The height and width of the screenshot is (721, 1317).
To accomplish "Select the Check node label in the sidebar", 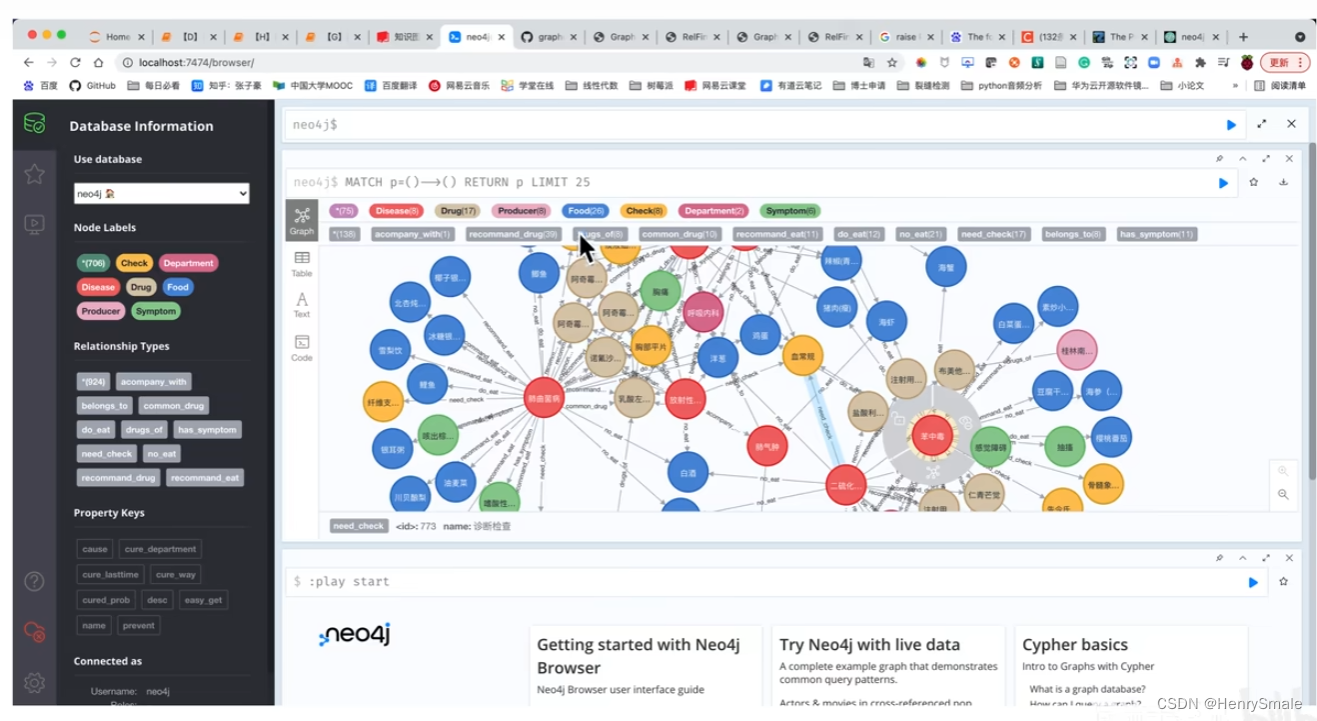I will pos(134,263).
